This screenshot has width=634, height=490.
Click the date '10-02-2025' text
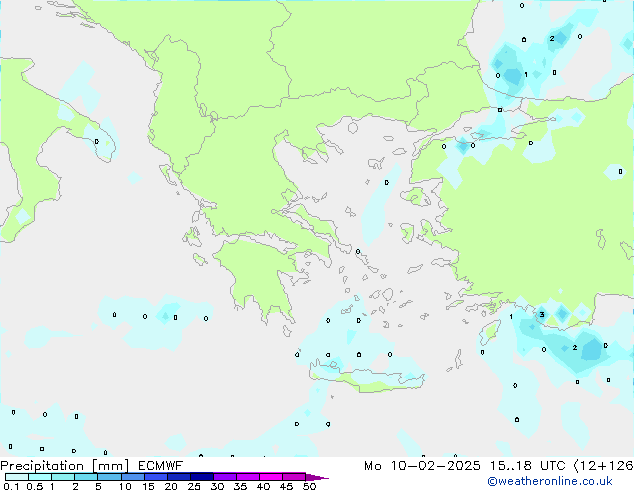pos(436,466)
